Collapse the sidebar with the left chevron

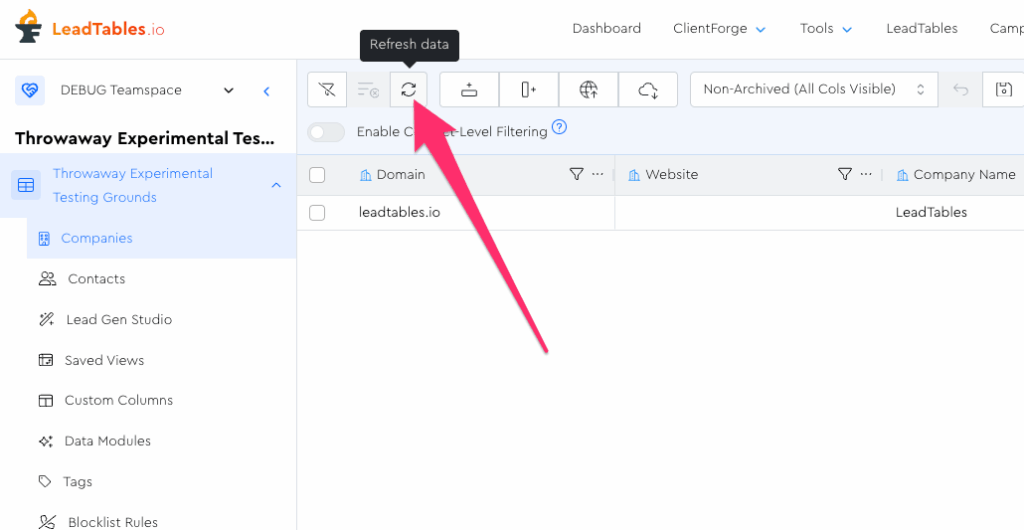(266, 91)
